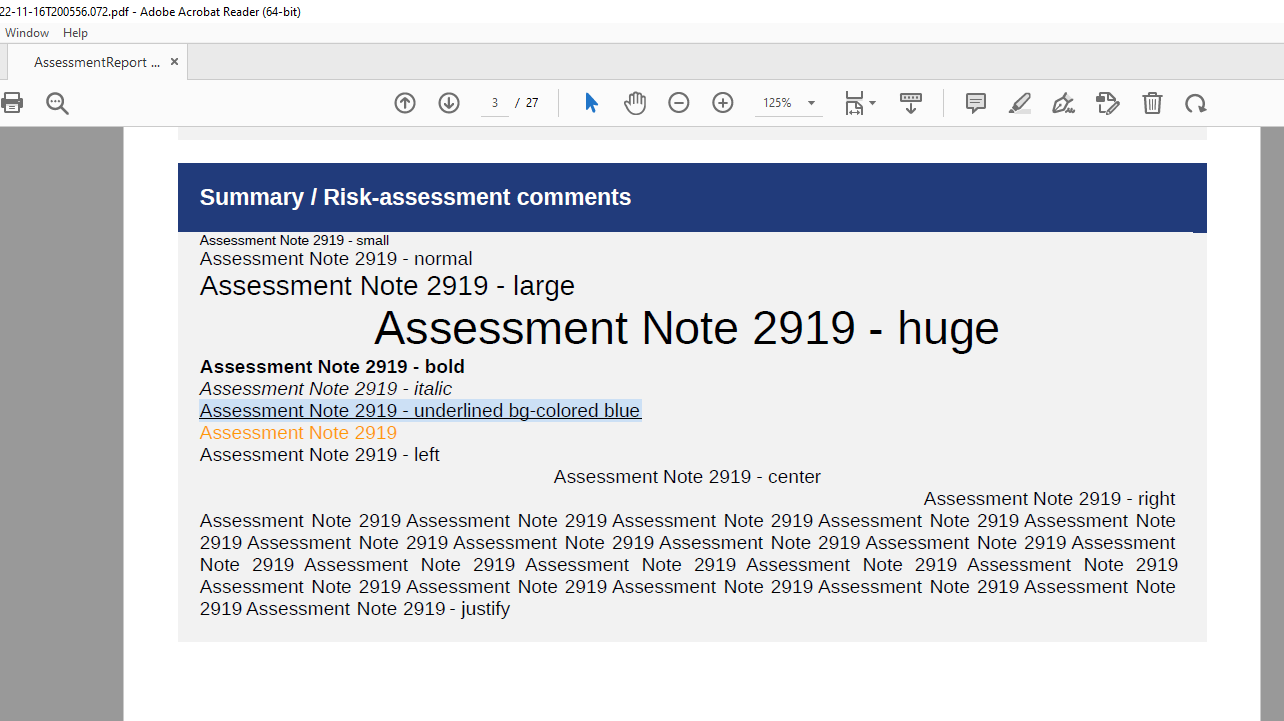Click the trash Delete icon
The image size is (1284, 721).
click(x=1152, y=103)
